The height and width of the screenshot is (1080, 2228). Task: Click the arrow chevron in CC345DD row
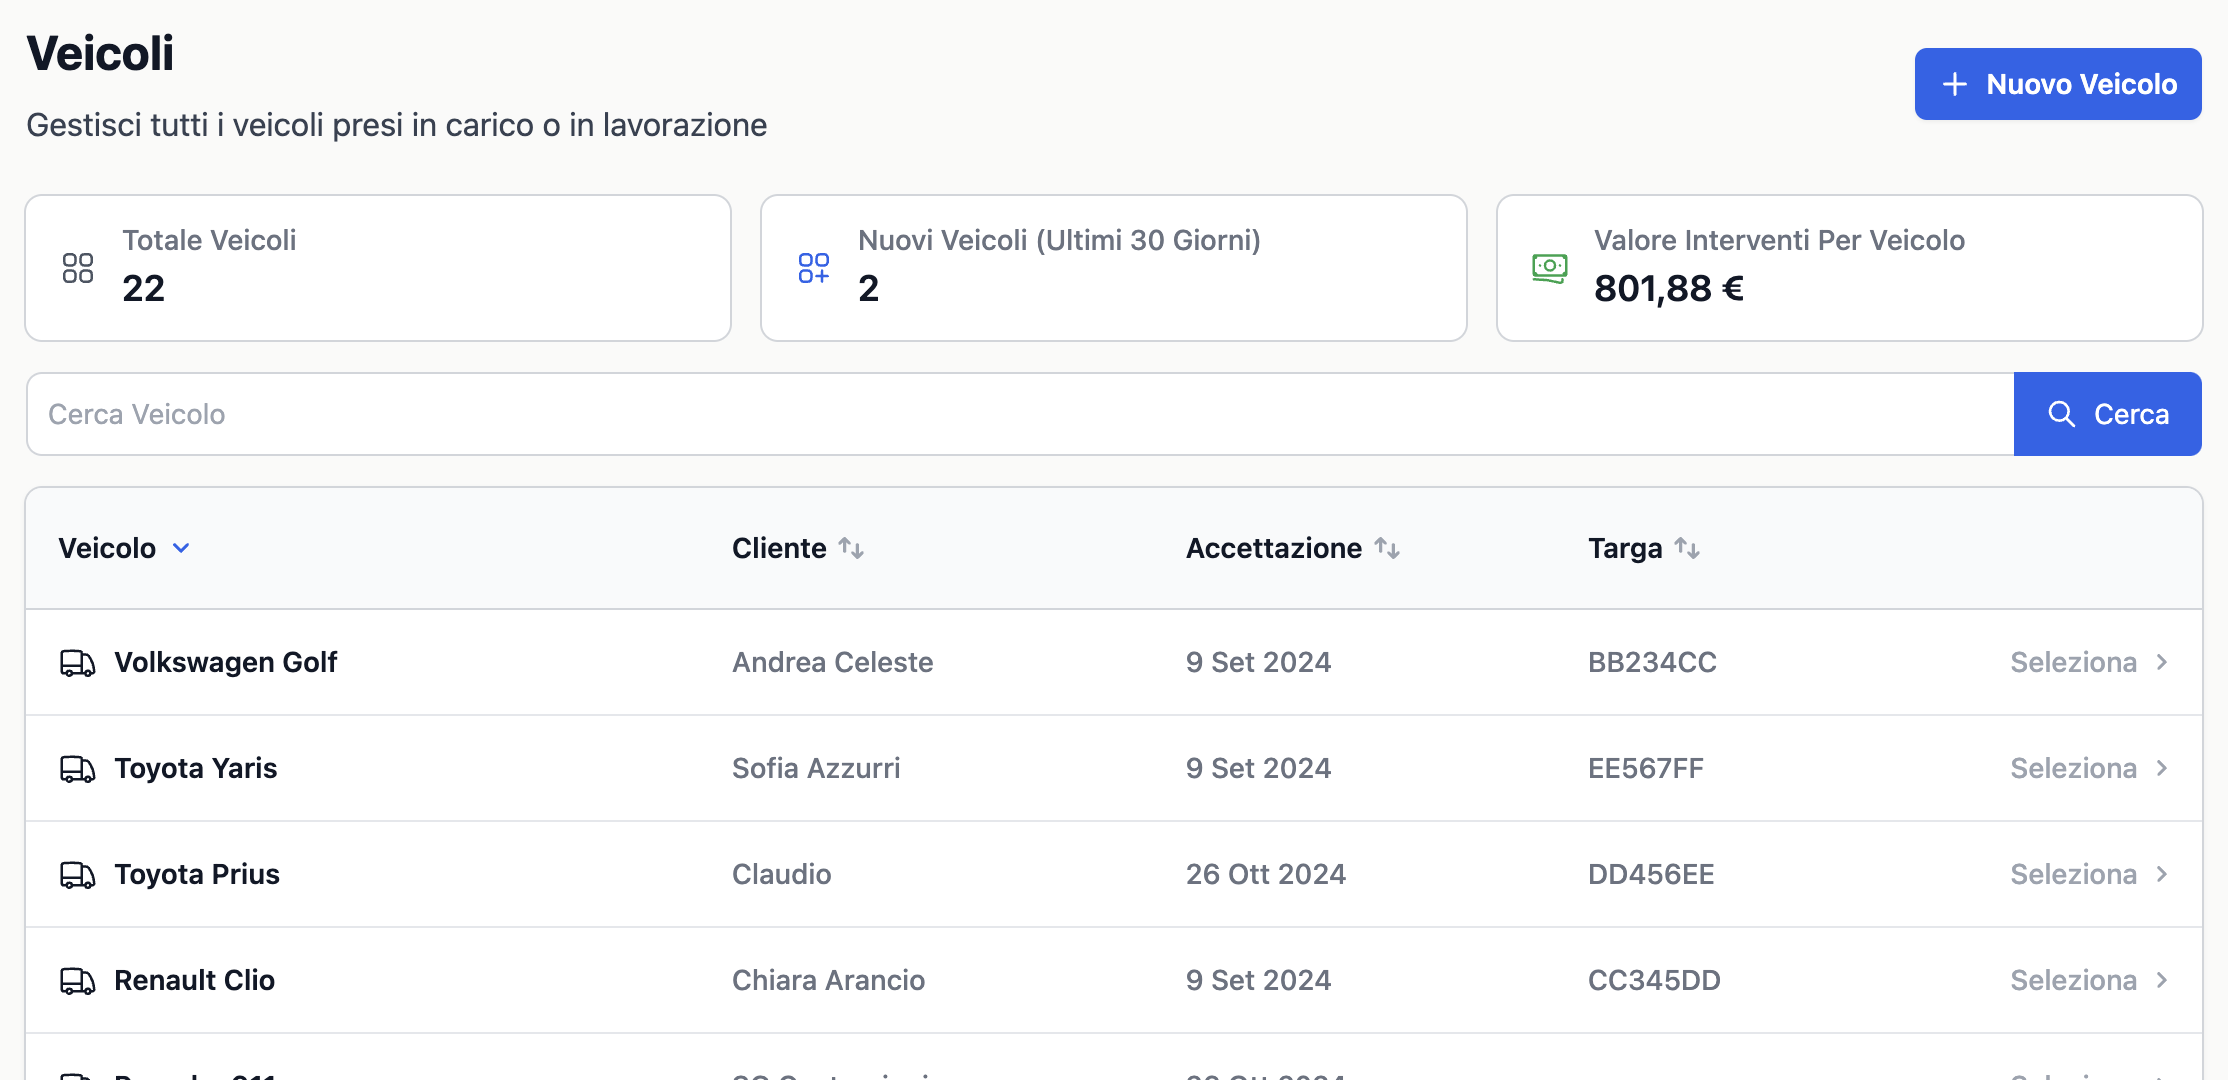tap(2162, 980)
